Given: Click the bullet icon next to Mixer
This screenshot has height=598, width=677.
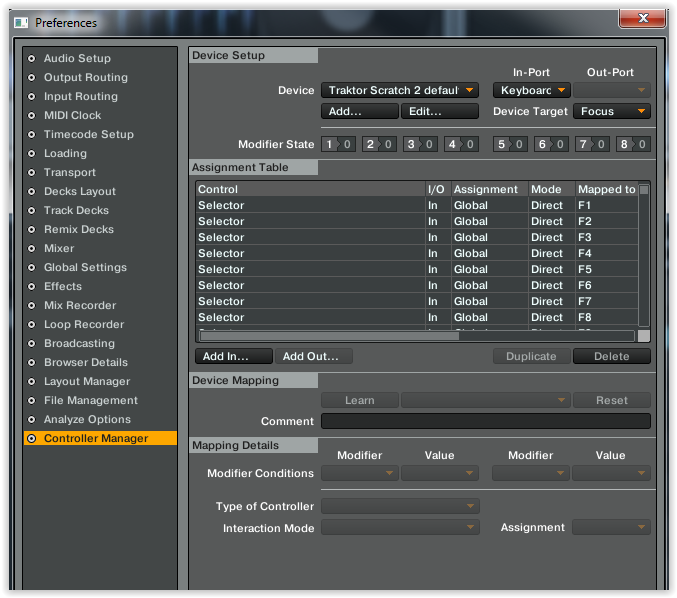Looking at the screenshot, I should tap(32, 249).
